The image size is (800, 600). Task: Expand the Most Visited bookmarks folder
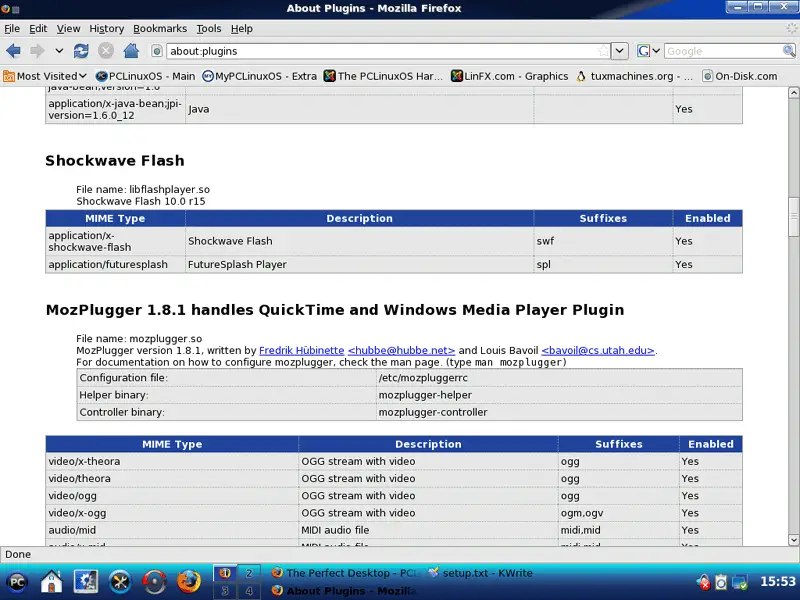coord(44,76)
